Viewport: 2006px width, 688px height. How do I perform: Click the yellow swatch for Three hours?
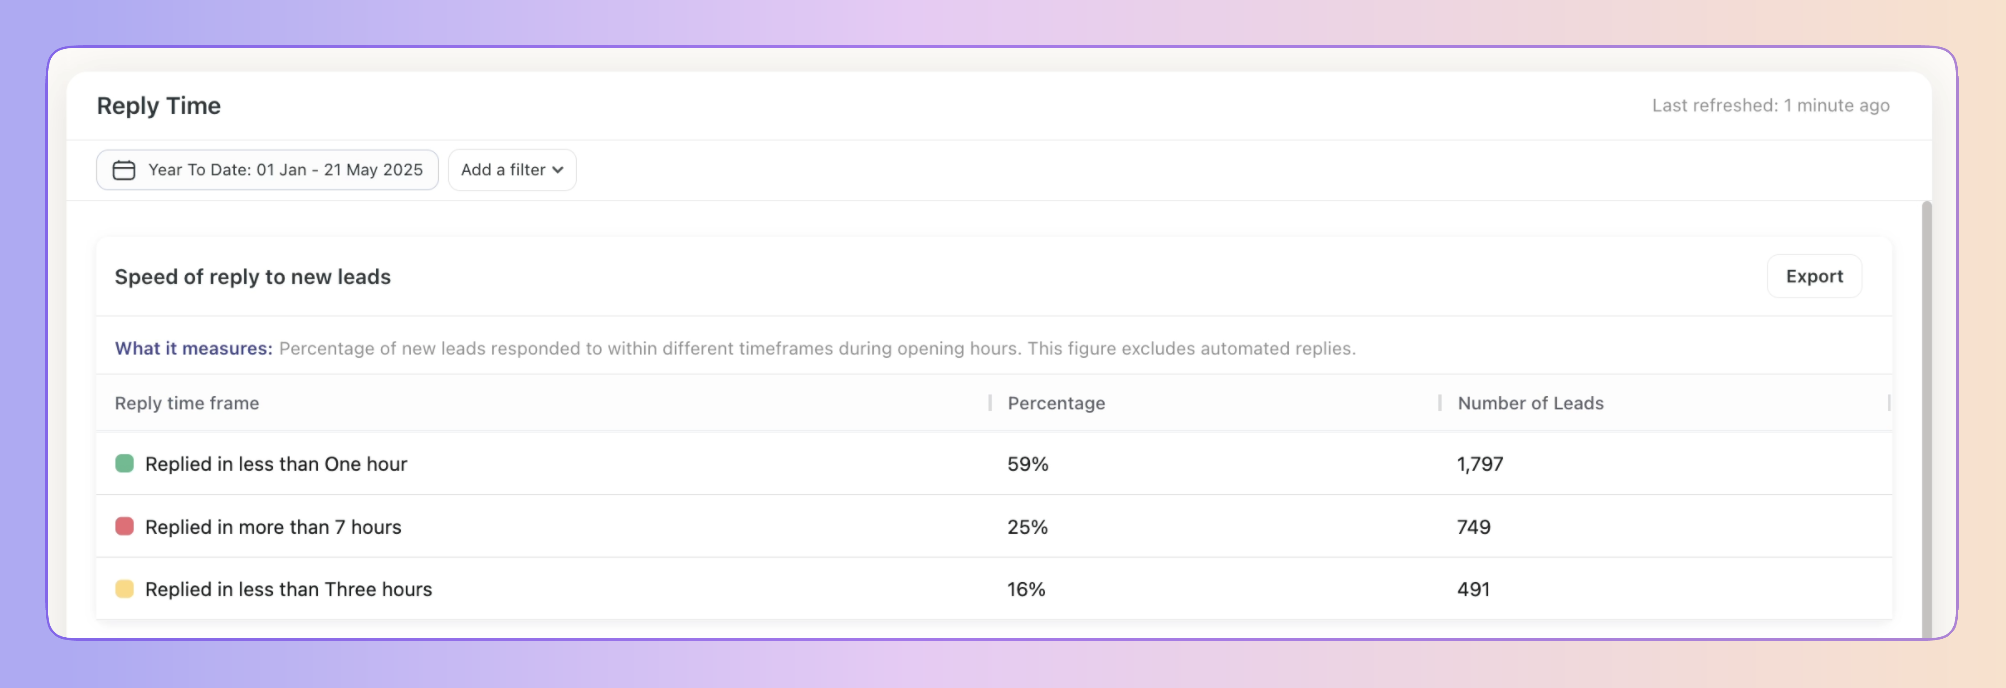125,588
